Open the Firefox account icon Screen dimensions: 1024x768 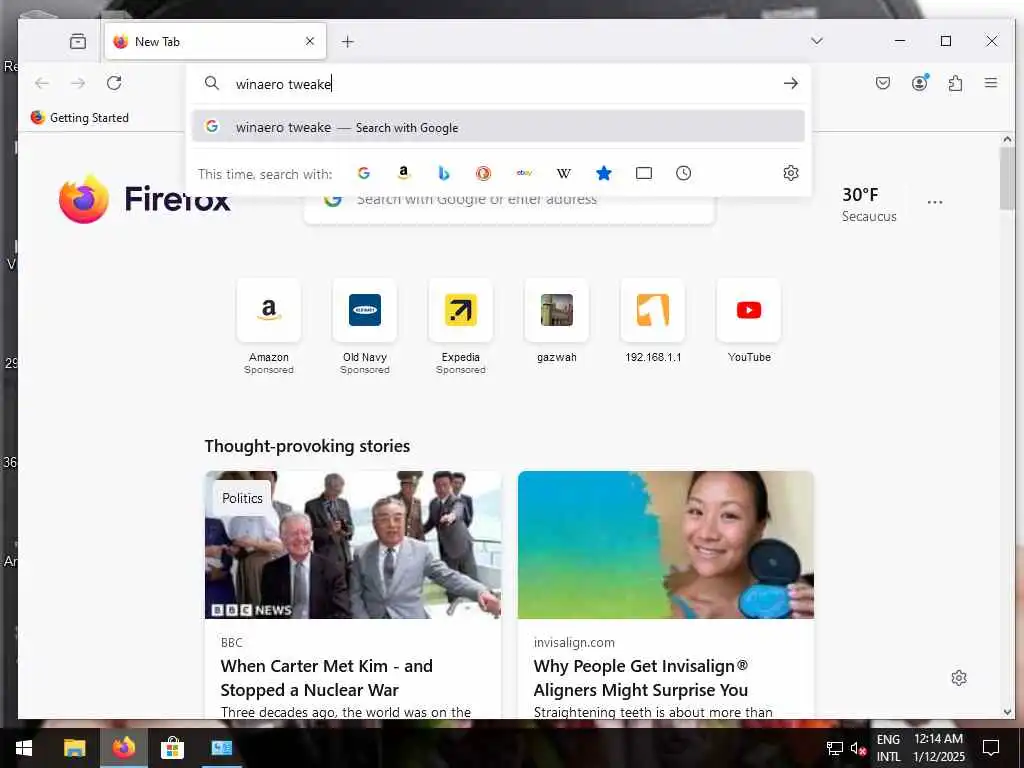(920, 83)
